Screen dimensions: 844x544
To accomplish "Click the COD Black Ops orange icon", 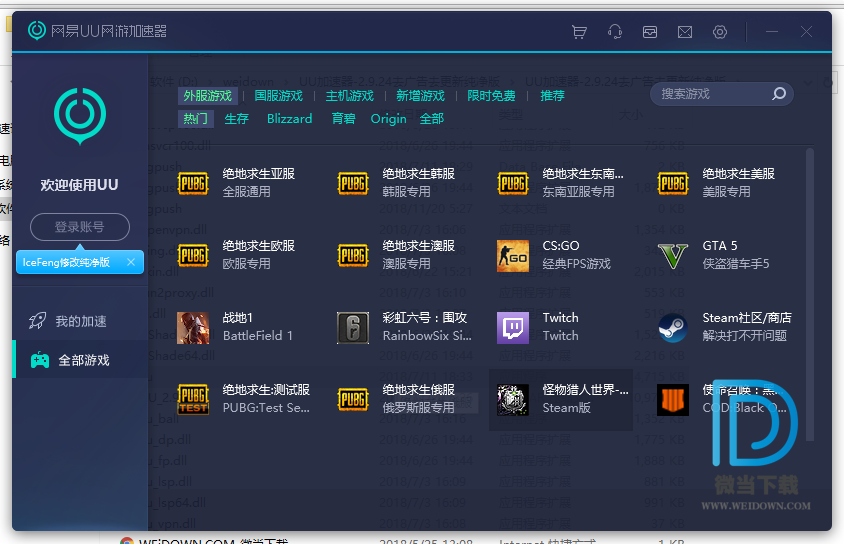I will (673, 399).
